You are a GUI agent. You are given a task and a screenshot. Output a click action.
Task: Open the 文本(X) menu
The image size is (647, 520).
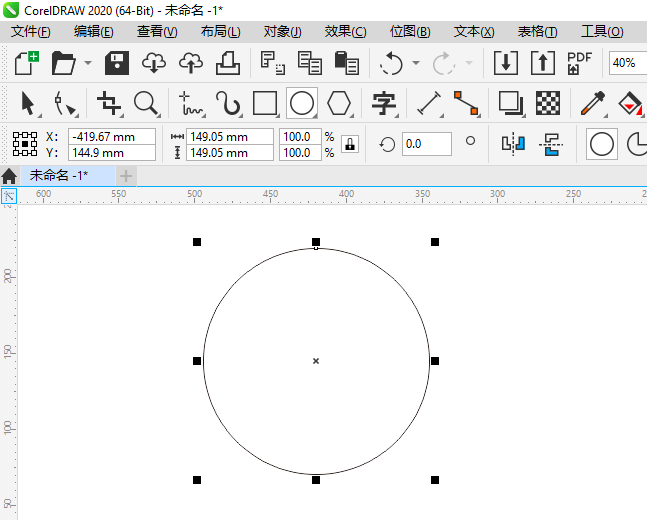click(474, 31)
